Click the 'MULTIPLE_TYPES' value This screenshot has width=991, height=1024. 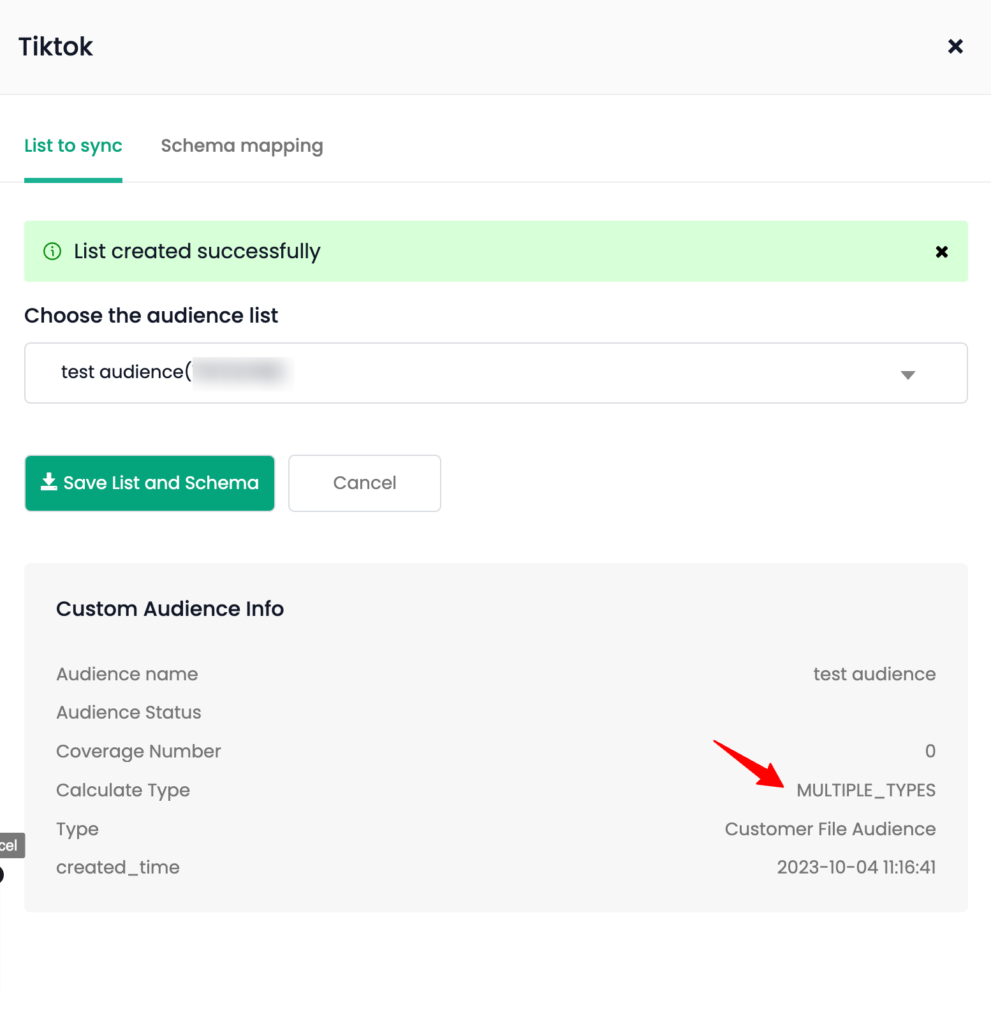point(866,790)
